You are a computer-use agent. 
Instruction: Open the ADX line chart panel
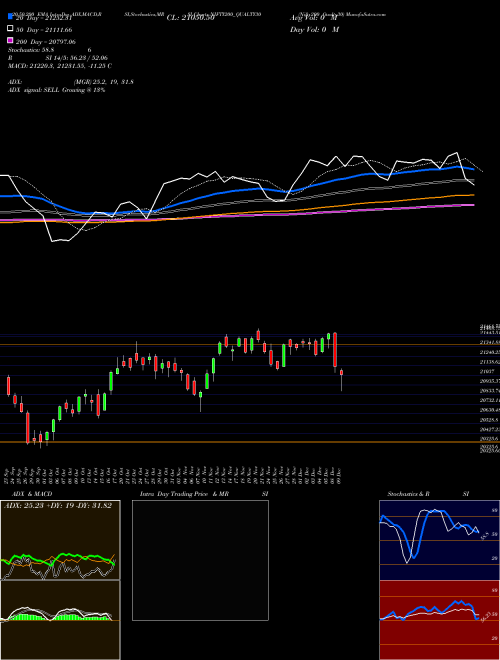tap(60, 540)
